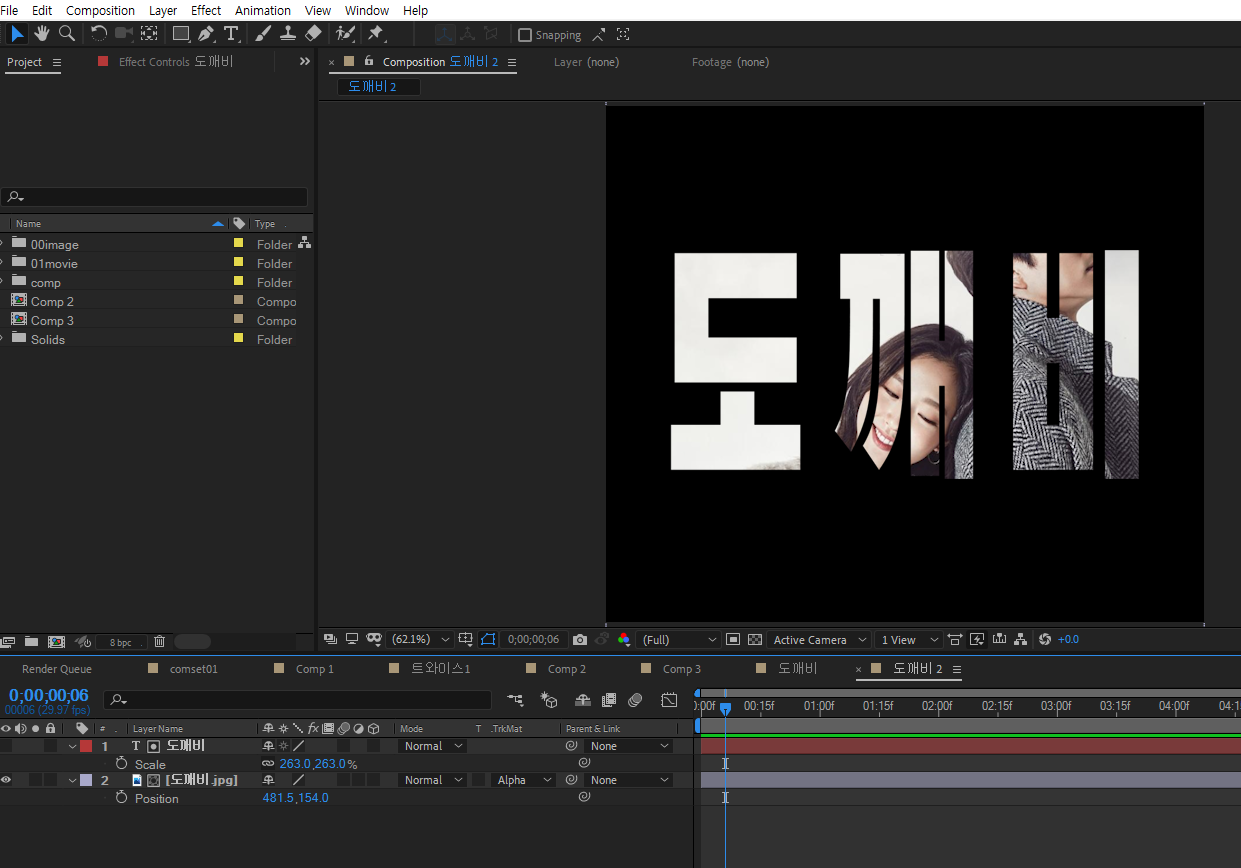This screenshot has width=1241, height=868.
Task: Click the snapshot camera icon in viewer
Action: coord(580,639)
